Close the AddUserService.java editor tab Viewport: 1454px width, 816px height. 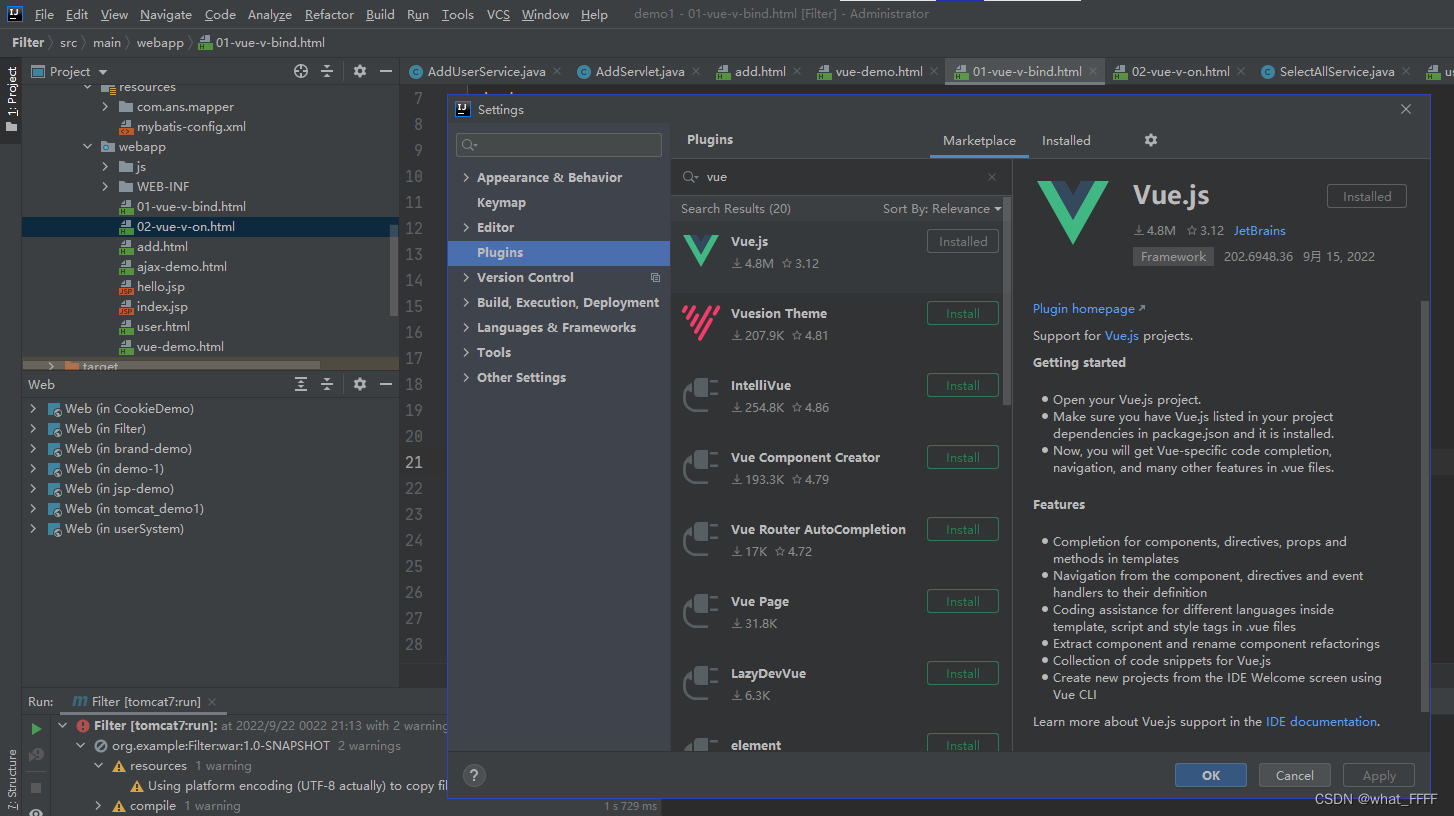click(557, 72)
